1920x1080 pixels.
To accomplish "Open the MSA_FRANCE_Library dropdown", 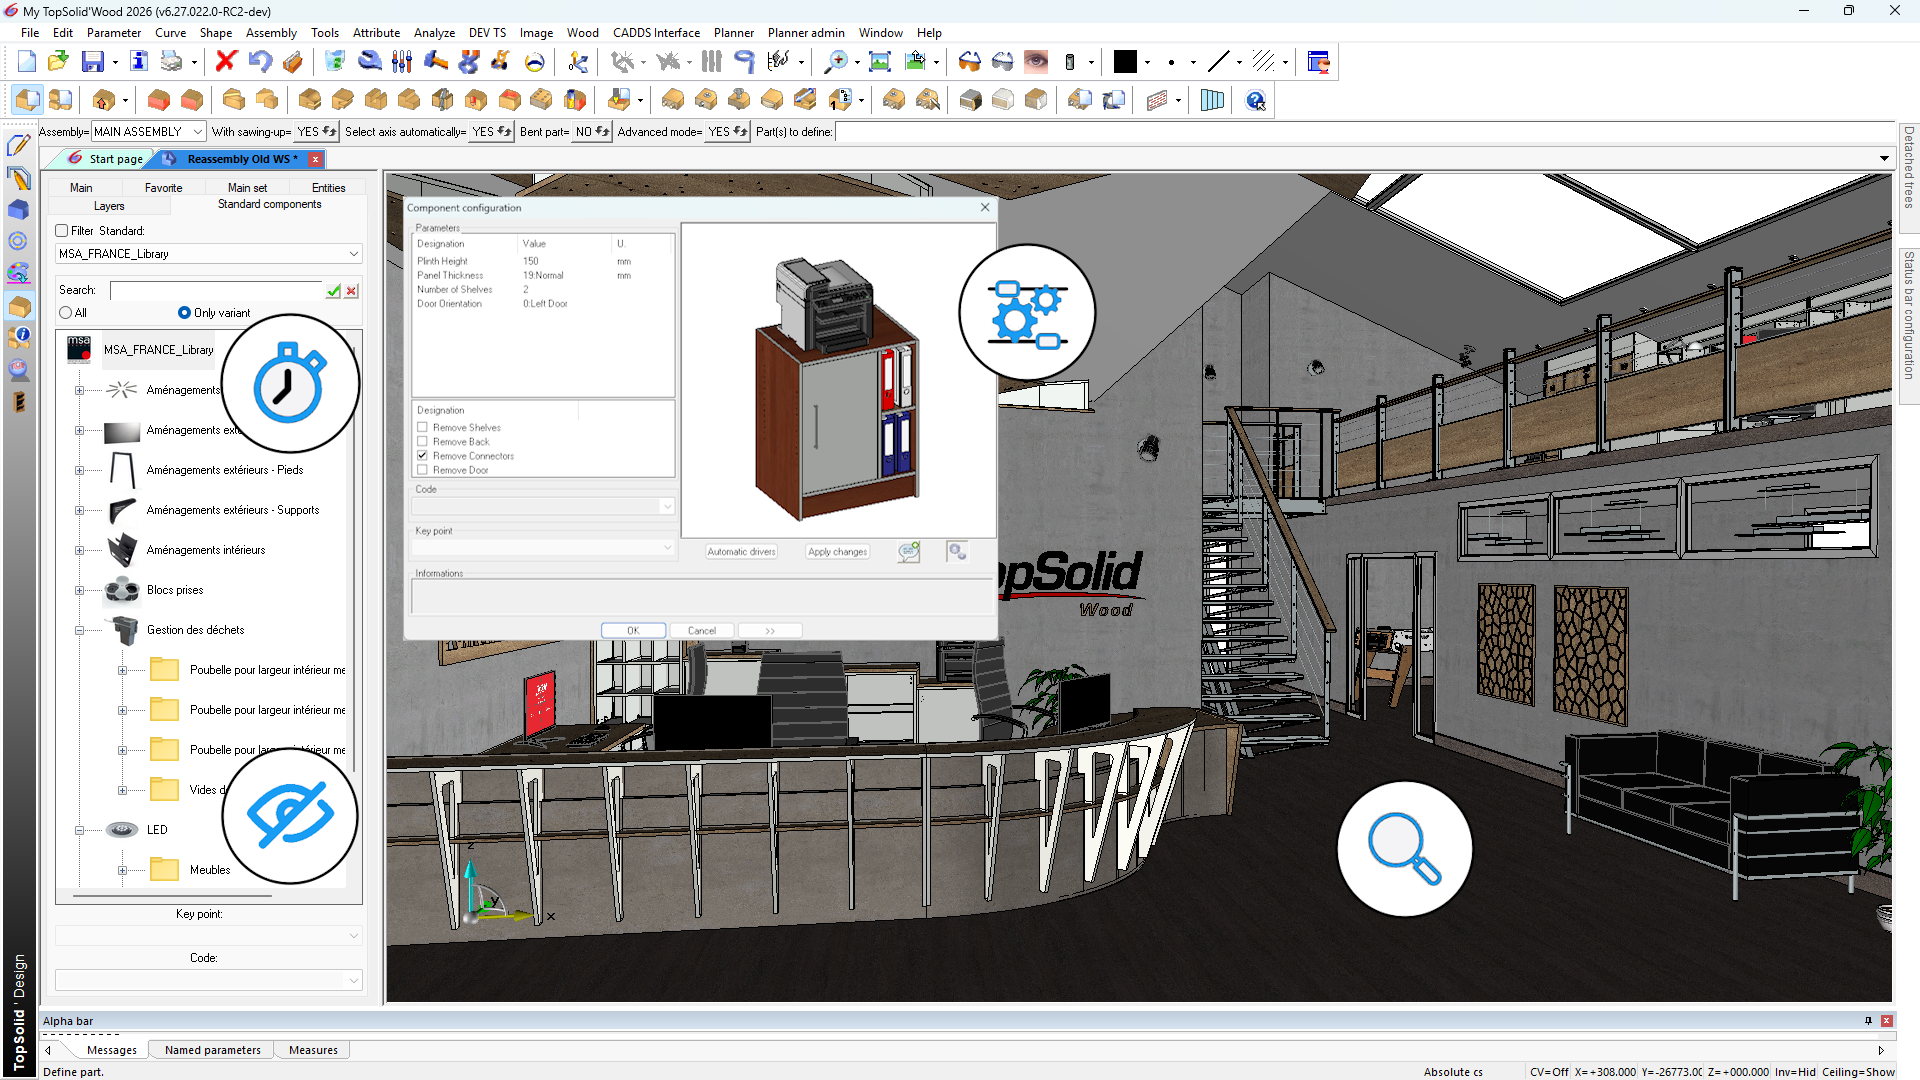I will (353, 254).
